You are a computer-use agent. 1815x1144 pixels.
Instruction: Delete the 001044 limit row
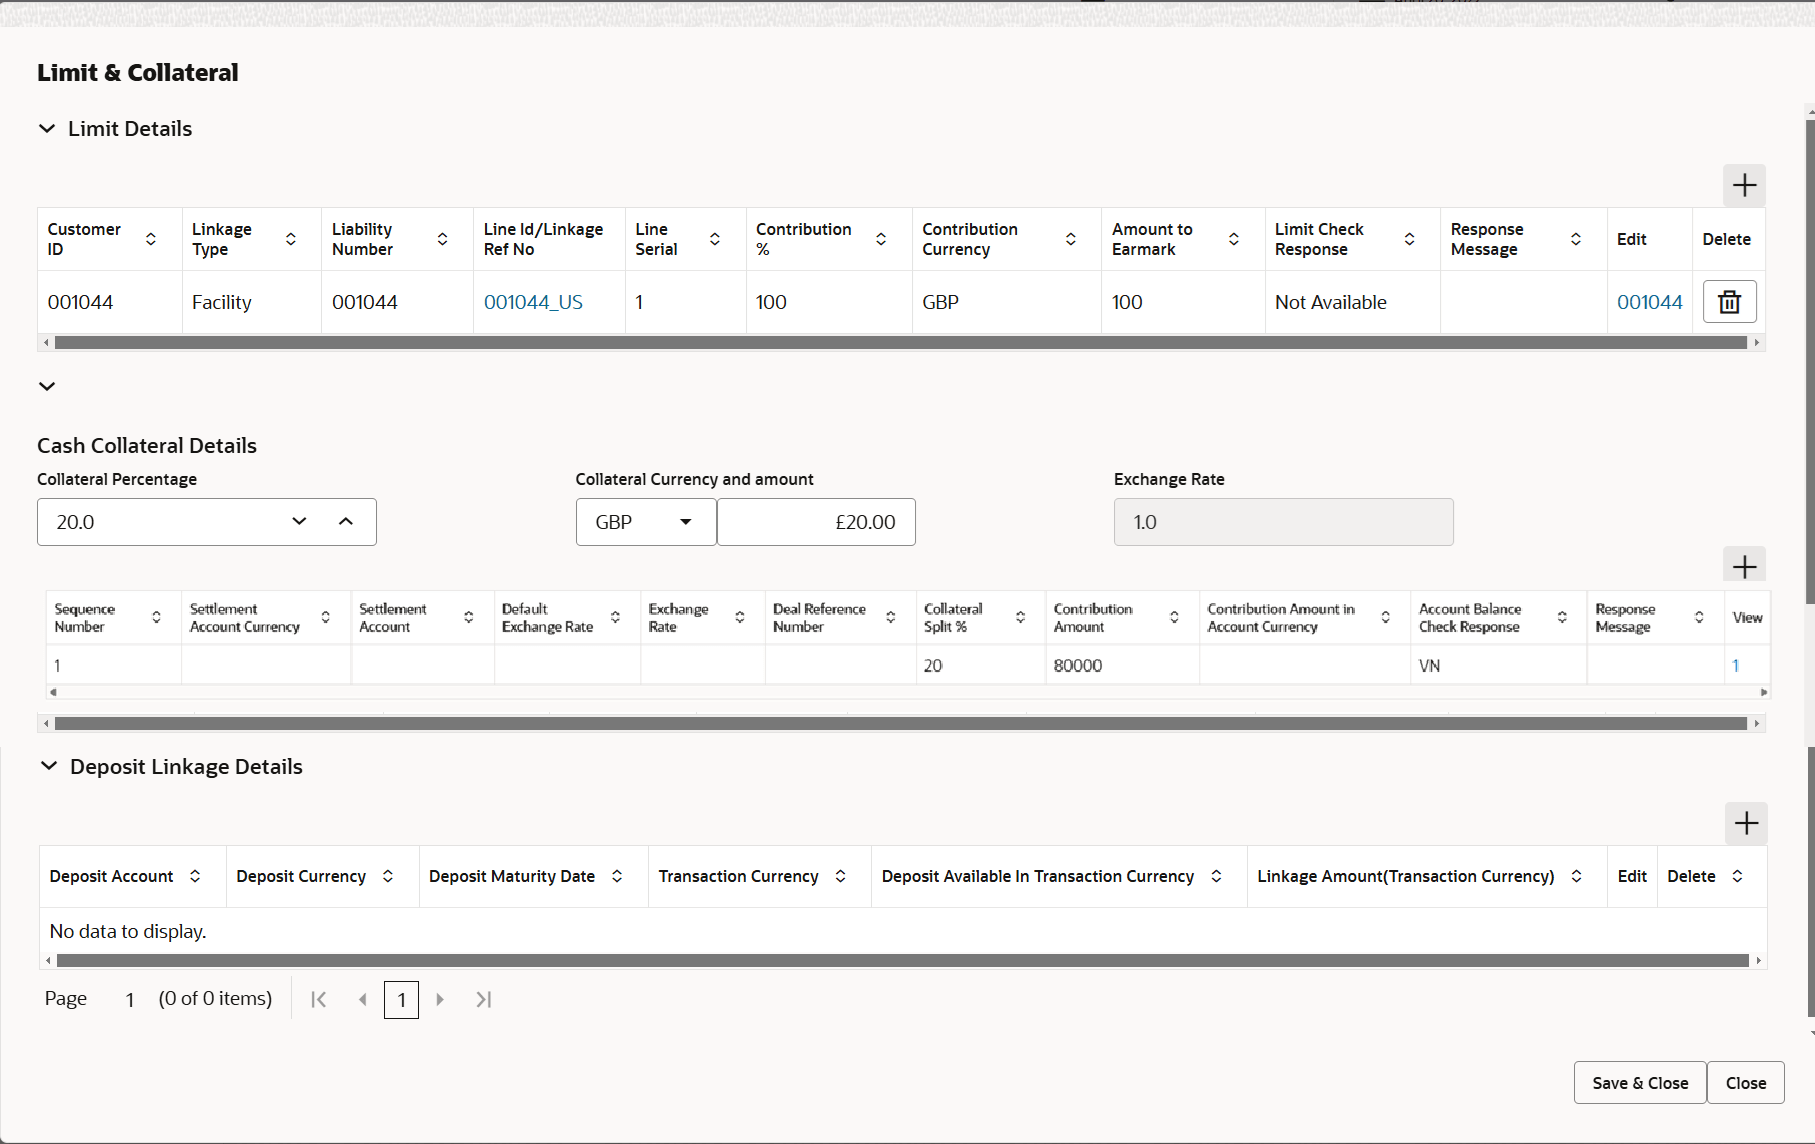(x=1729, y=302)
